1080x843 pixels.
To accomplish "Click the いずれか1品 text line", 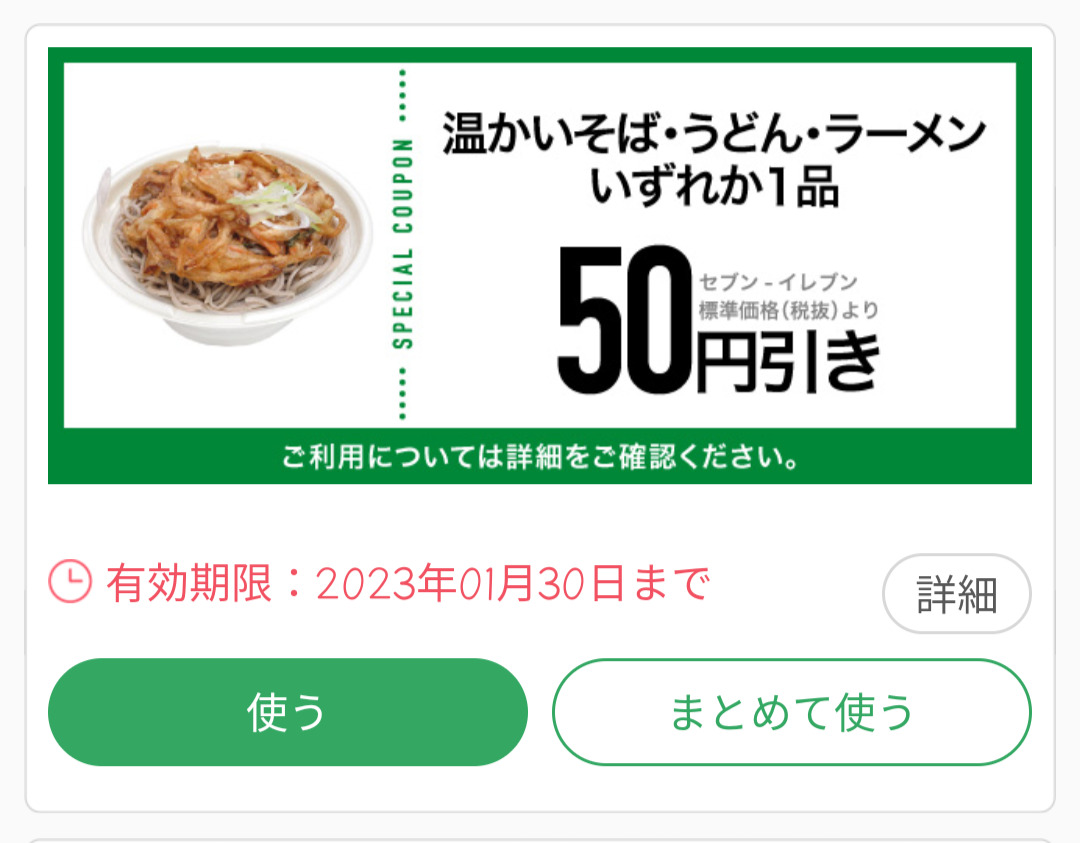I will click(714, 187).
